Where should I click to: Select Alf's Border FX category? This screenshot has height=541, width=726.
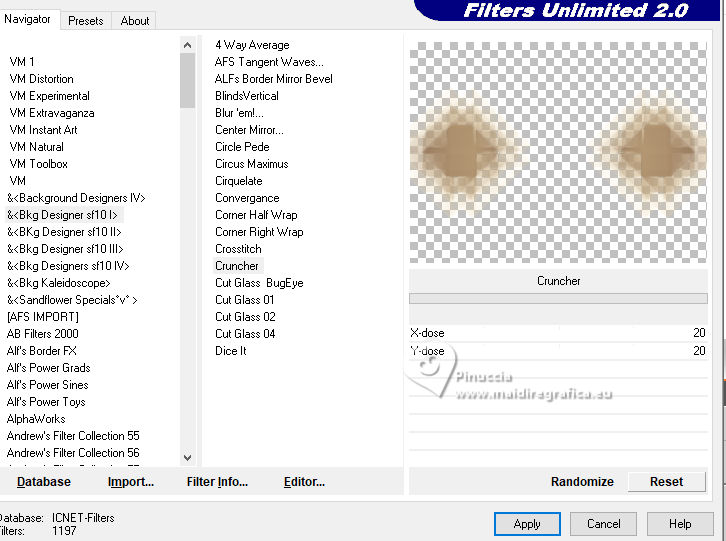[x=42, y=351]
